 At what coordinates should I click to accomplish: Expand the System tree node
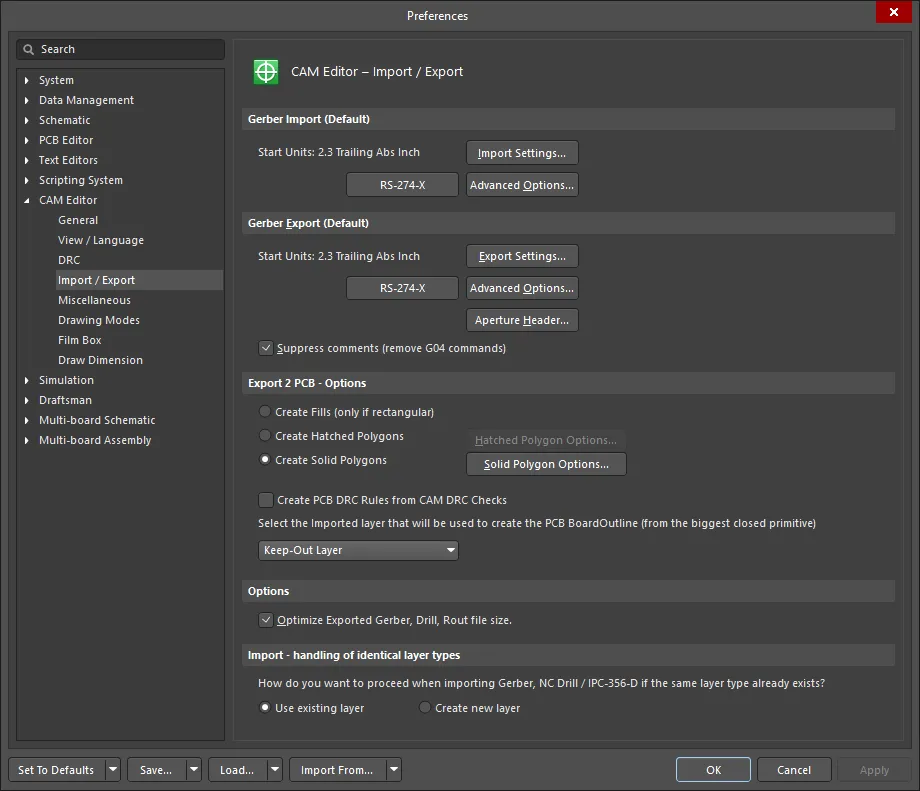pyautogui.click(x=26, y=80)
